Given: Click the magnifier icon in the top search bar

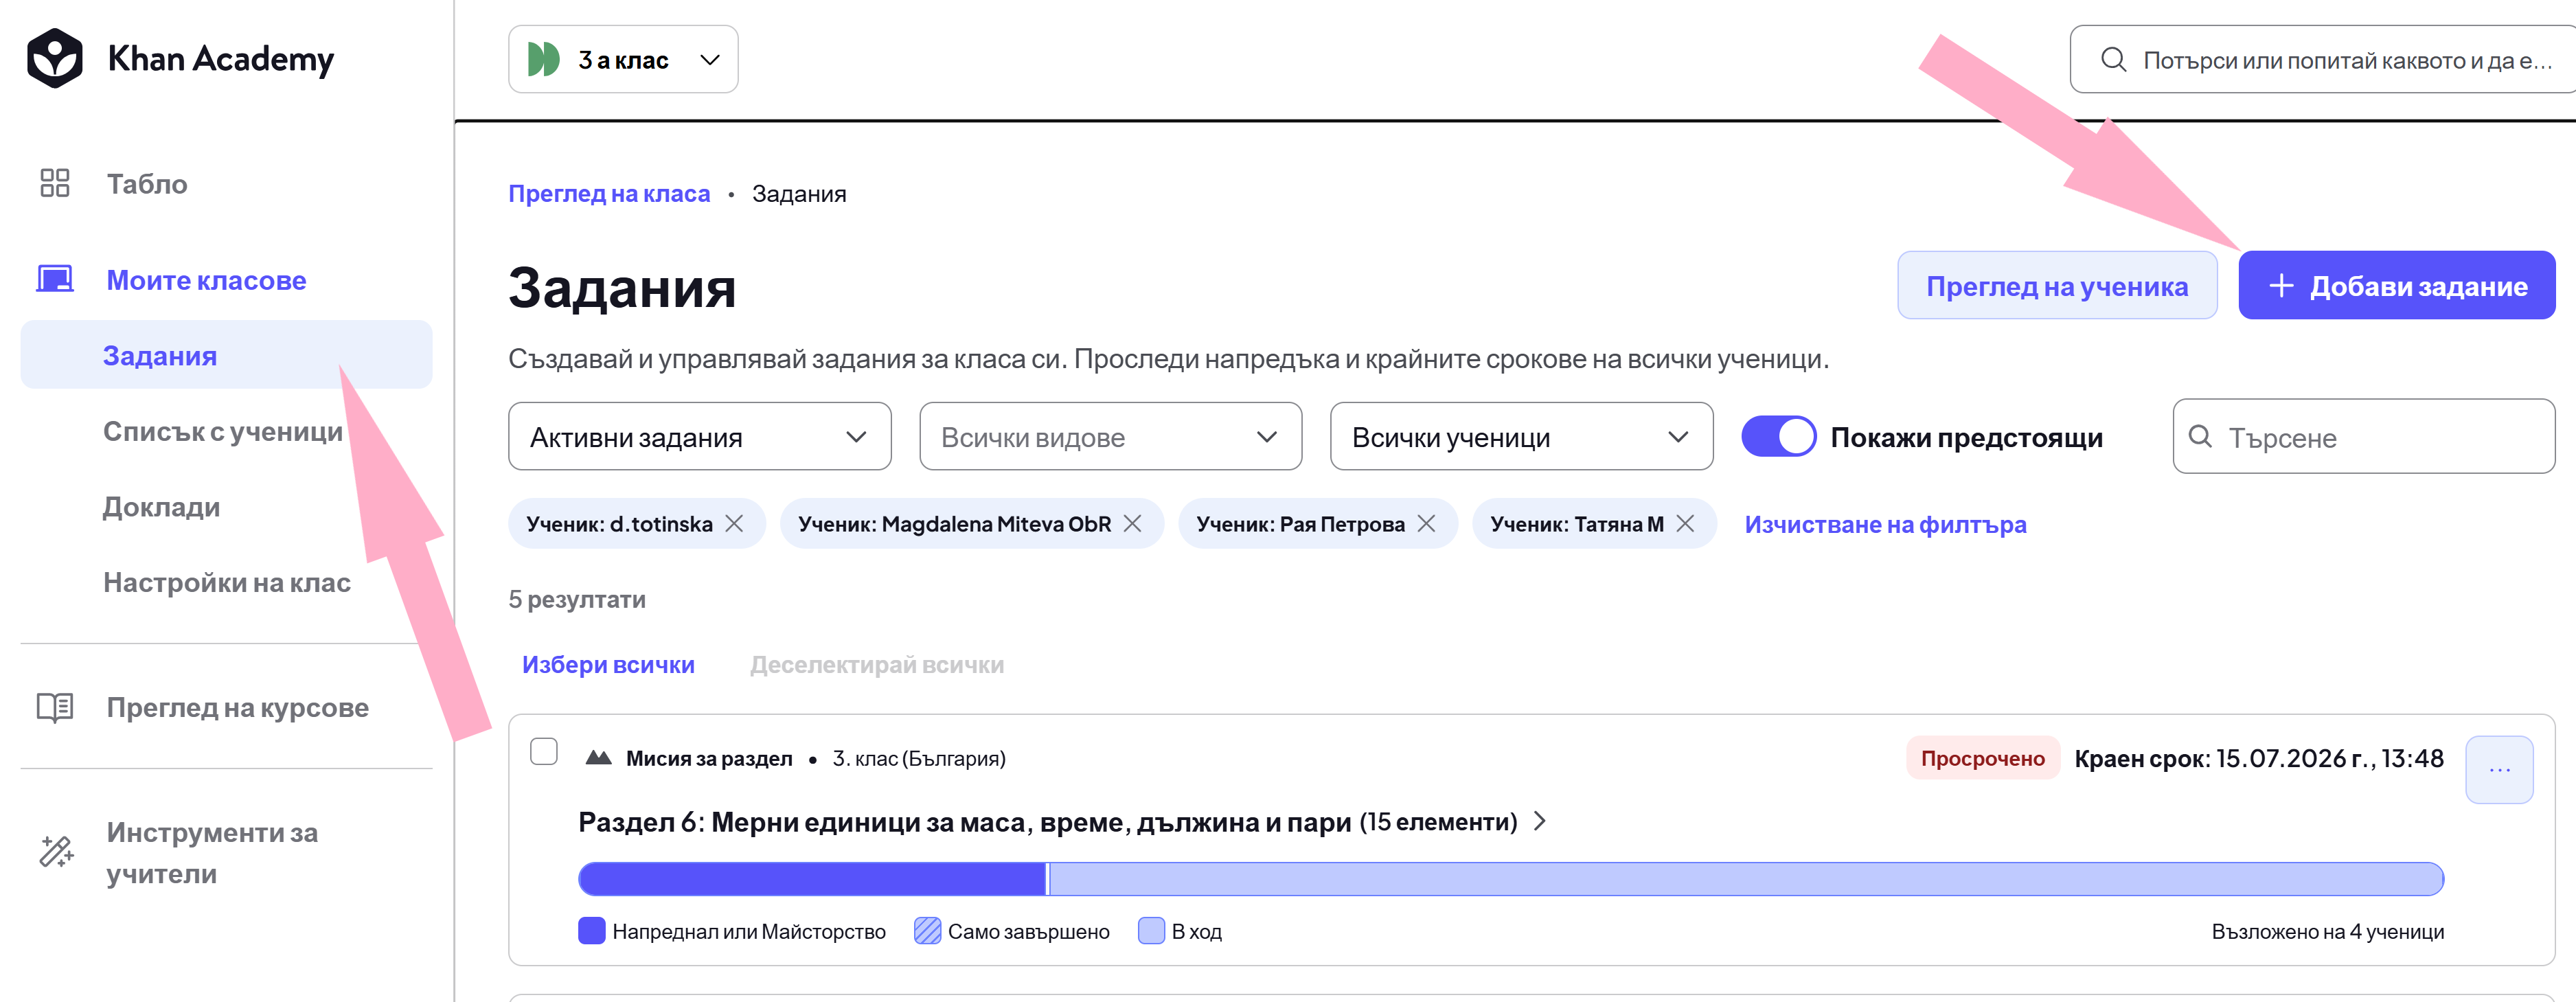Looking at the screenshot, I should point(2113,60).
